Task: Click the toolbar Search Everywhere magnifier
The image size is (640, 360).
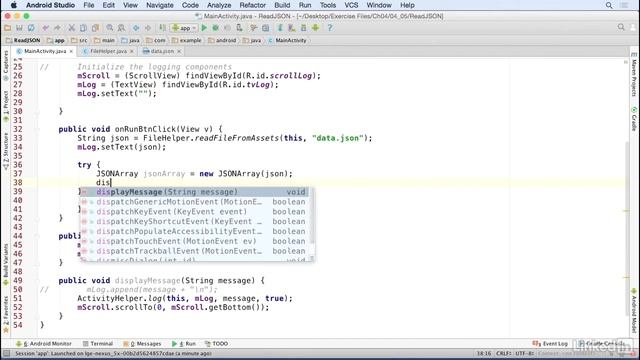Action: pos(621,27)
